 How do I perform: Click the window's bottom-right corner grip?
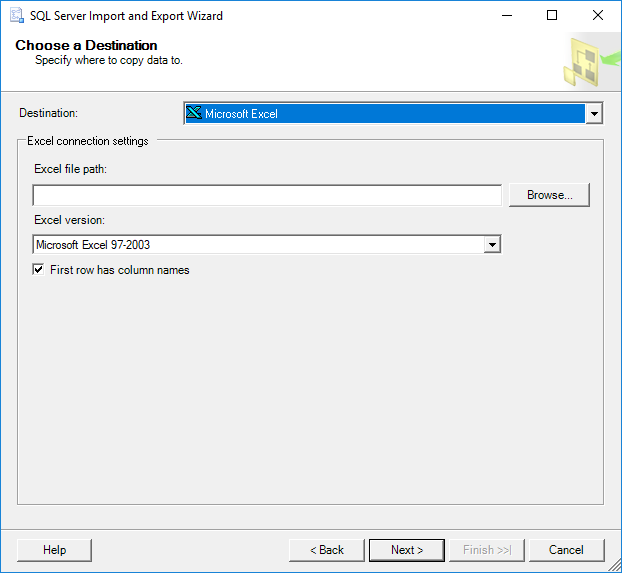(x=615, y=565)
